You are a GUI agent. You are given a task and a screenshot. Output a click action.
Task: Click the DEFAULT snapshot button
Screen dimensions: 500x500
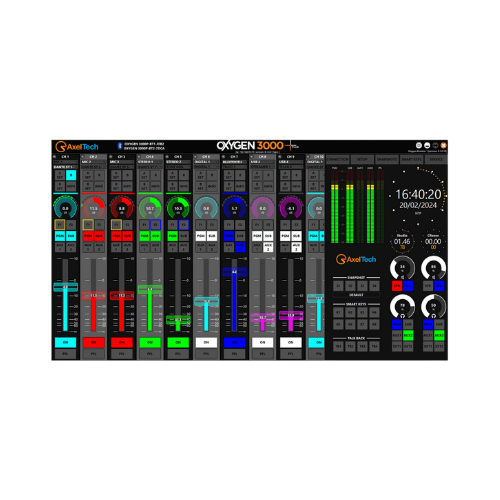coord(356,295)
